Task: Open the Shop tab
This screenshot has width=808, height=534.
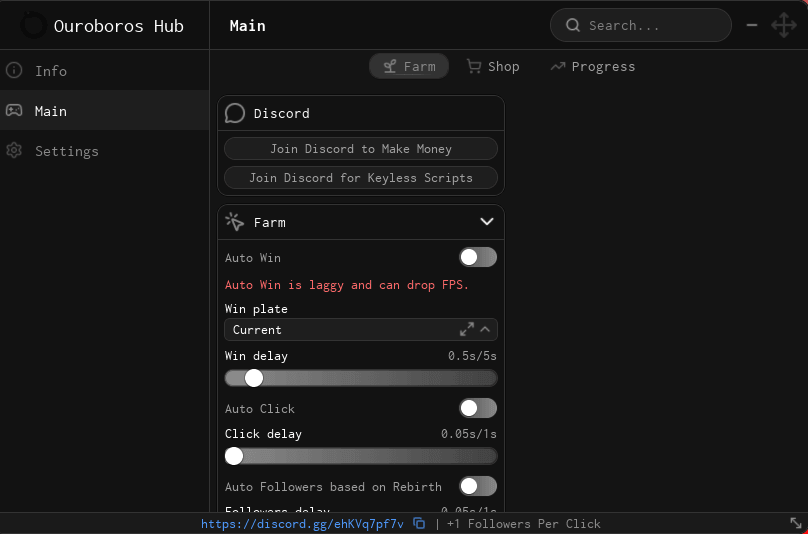Action: [493, 66]
